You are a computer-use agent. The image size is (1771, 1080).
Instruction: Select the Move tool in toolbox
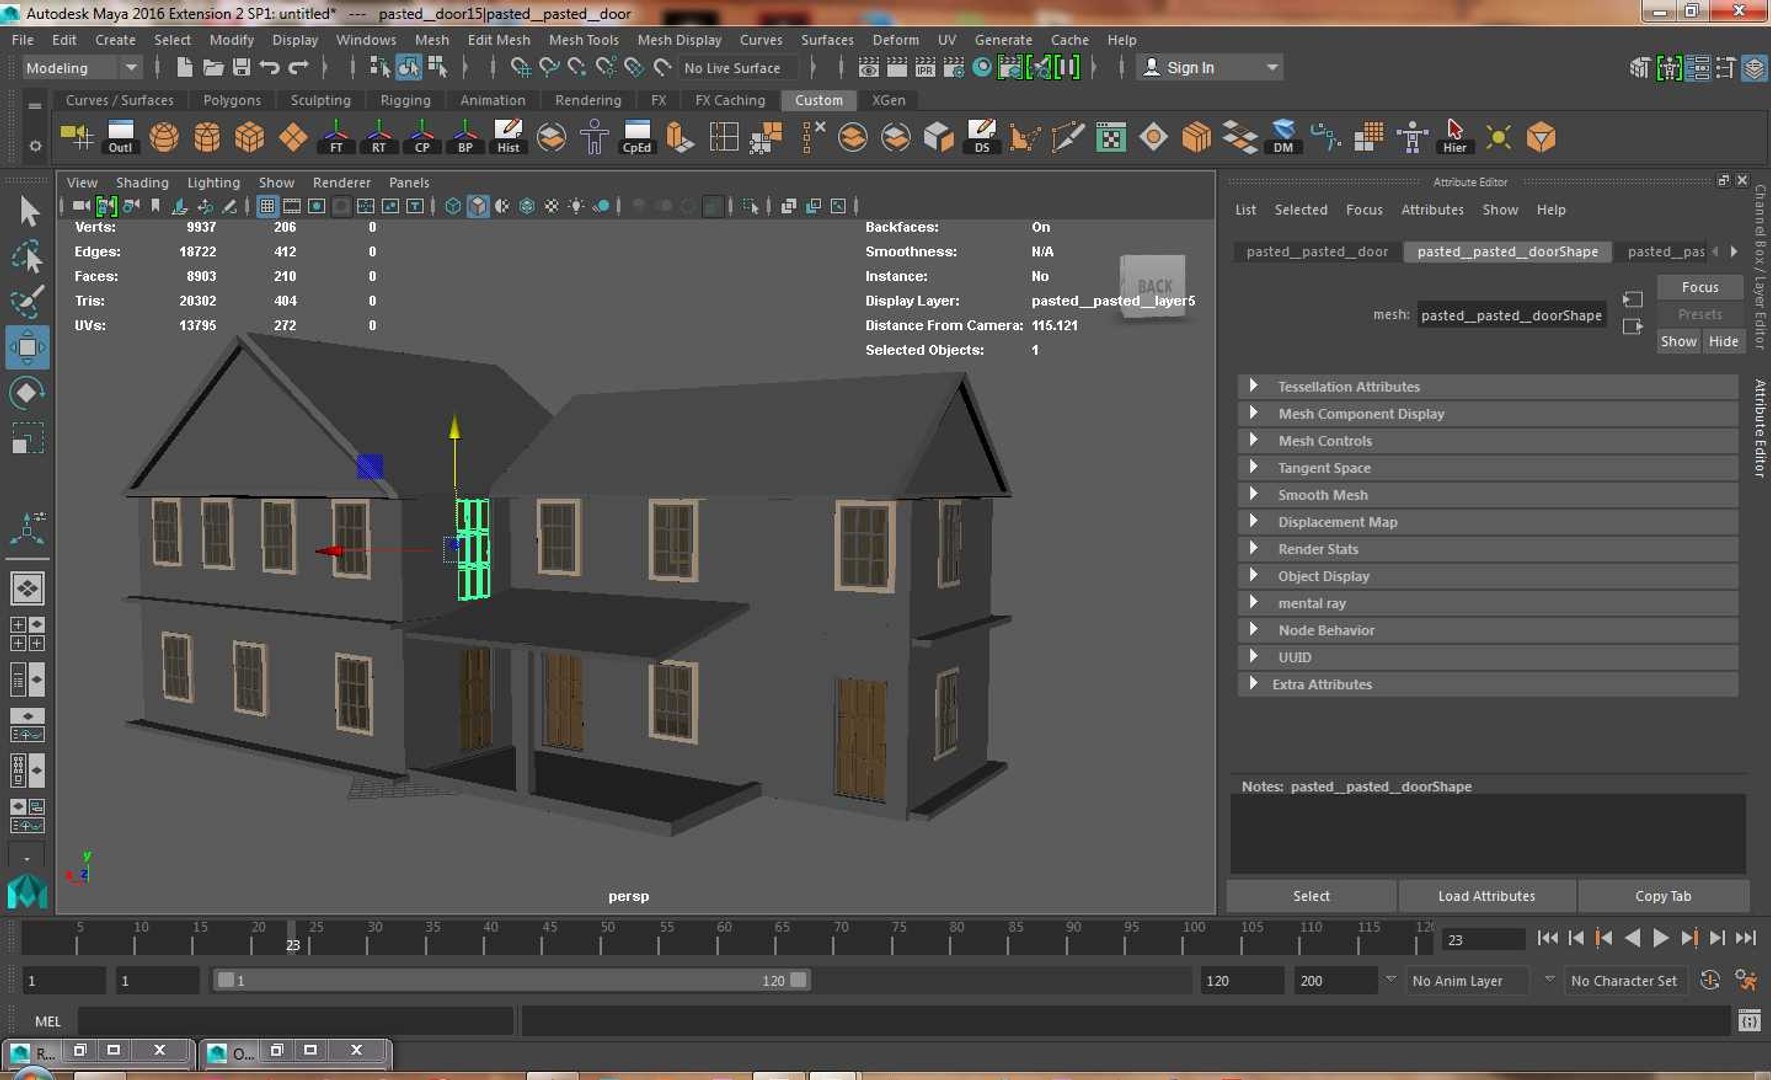27,347
